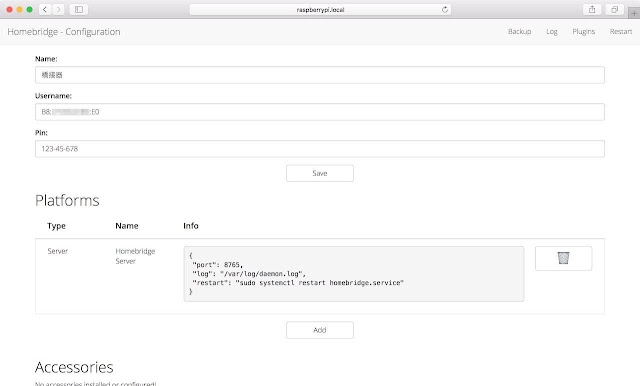Open the Backup page
The height and width of the screenshot is (386, 640).
(x=519, y=31)
